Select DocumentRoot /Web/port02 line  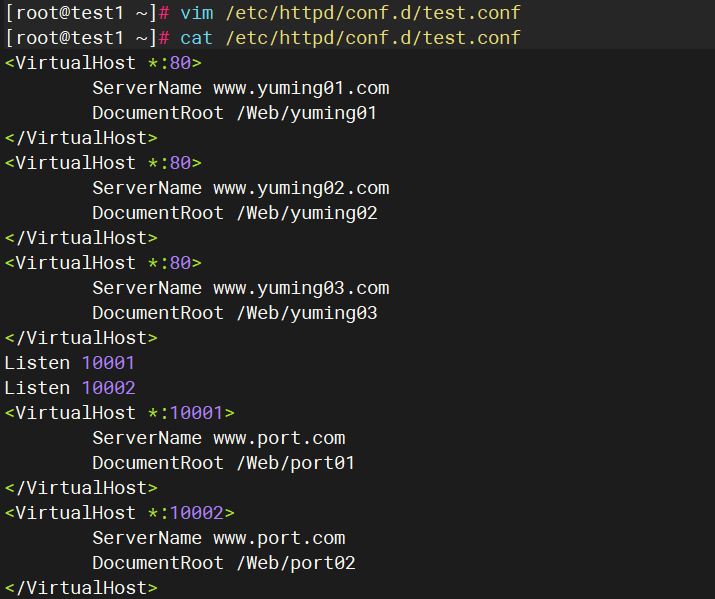pyautogui.click(x=224, y=563)
